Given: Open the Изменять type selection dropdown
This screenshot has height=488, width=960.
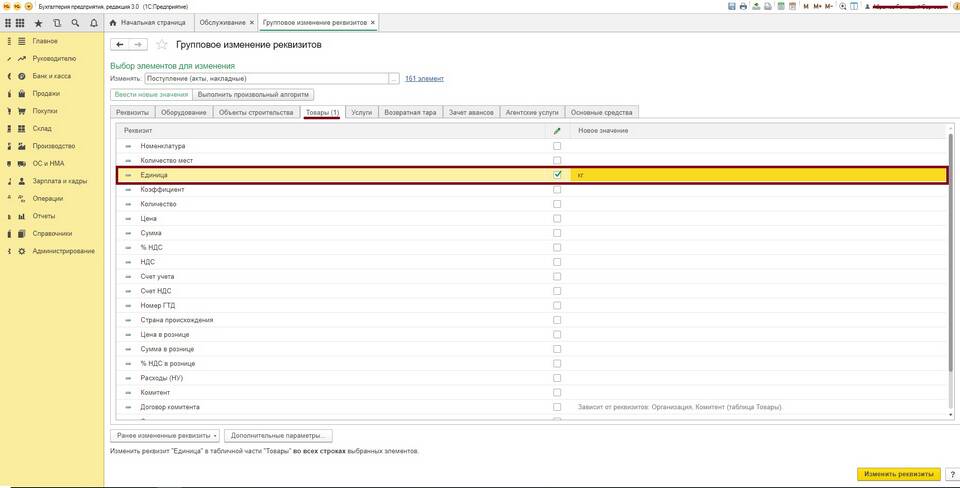Looking at the screenshot, I should 395,78.
